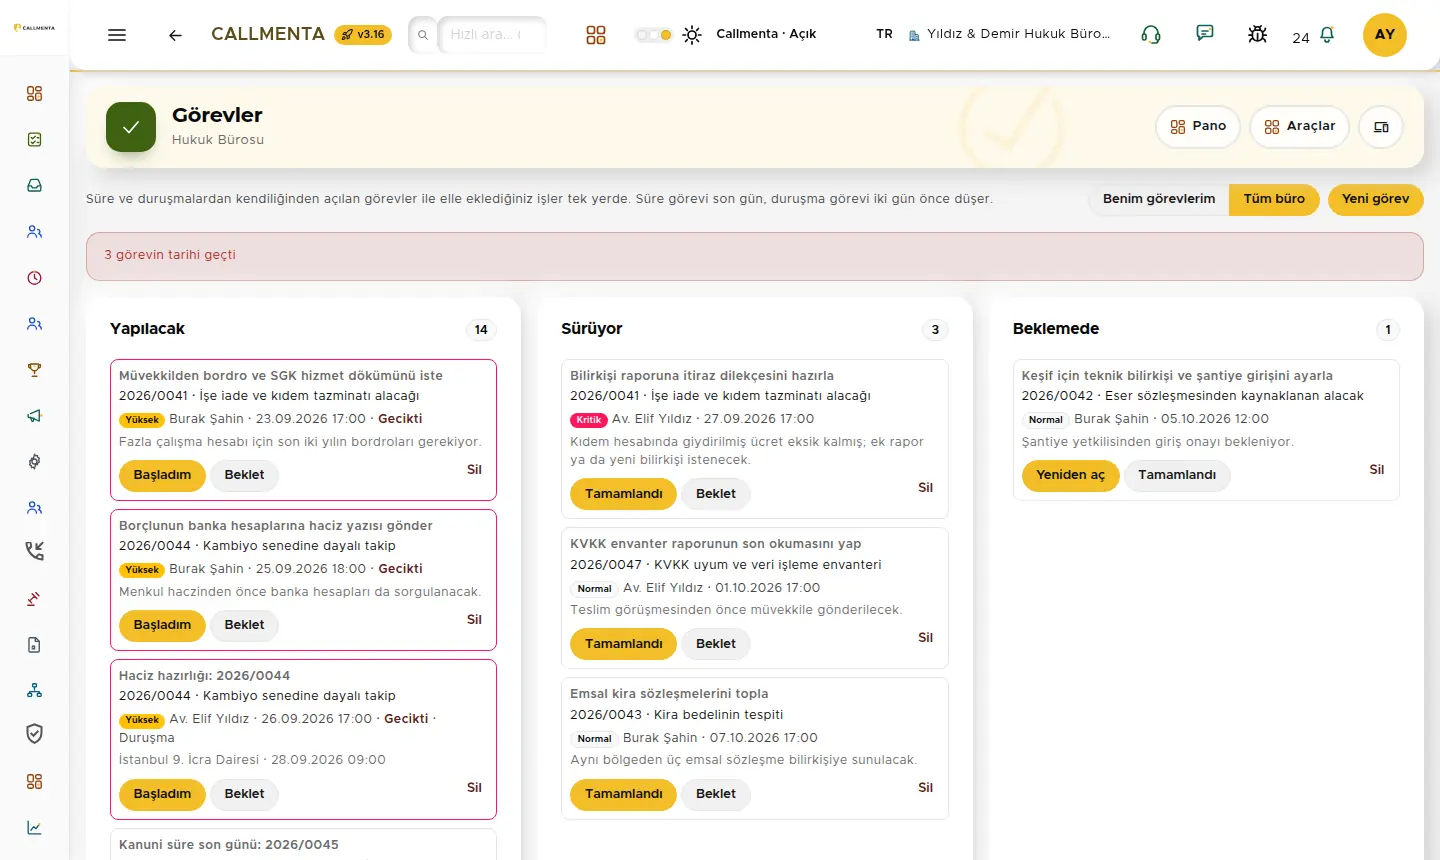The image size is (1440, 860).
Task: Mark the Keşif için teknik bilirkişi task Tamamlandı
Action: click(x=1177, y=475)
